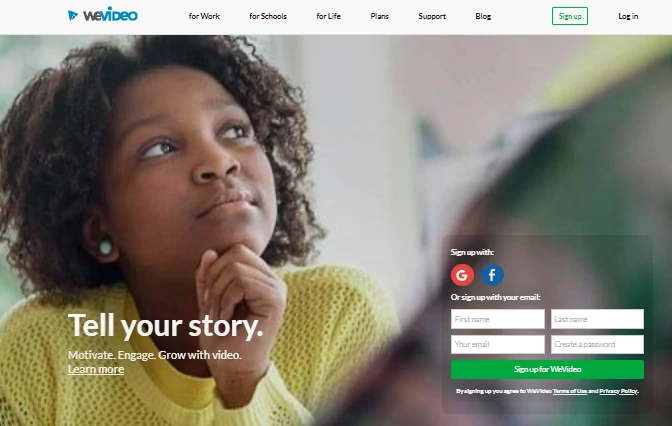
Task: Click the Log in link
Action: click(x=628, y=16)
